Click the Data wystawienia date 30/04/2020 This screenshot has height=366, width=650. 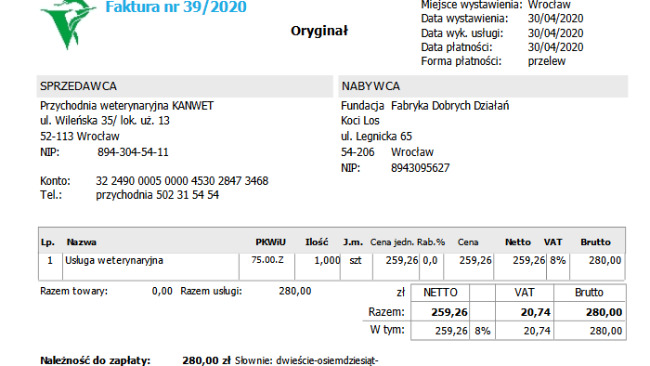pos(555,19)
